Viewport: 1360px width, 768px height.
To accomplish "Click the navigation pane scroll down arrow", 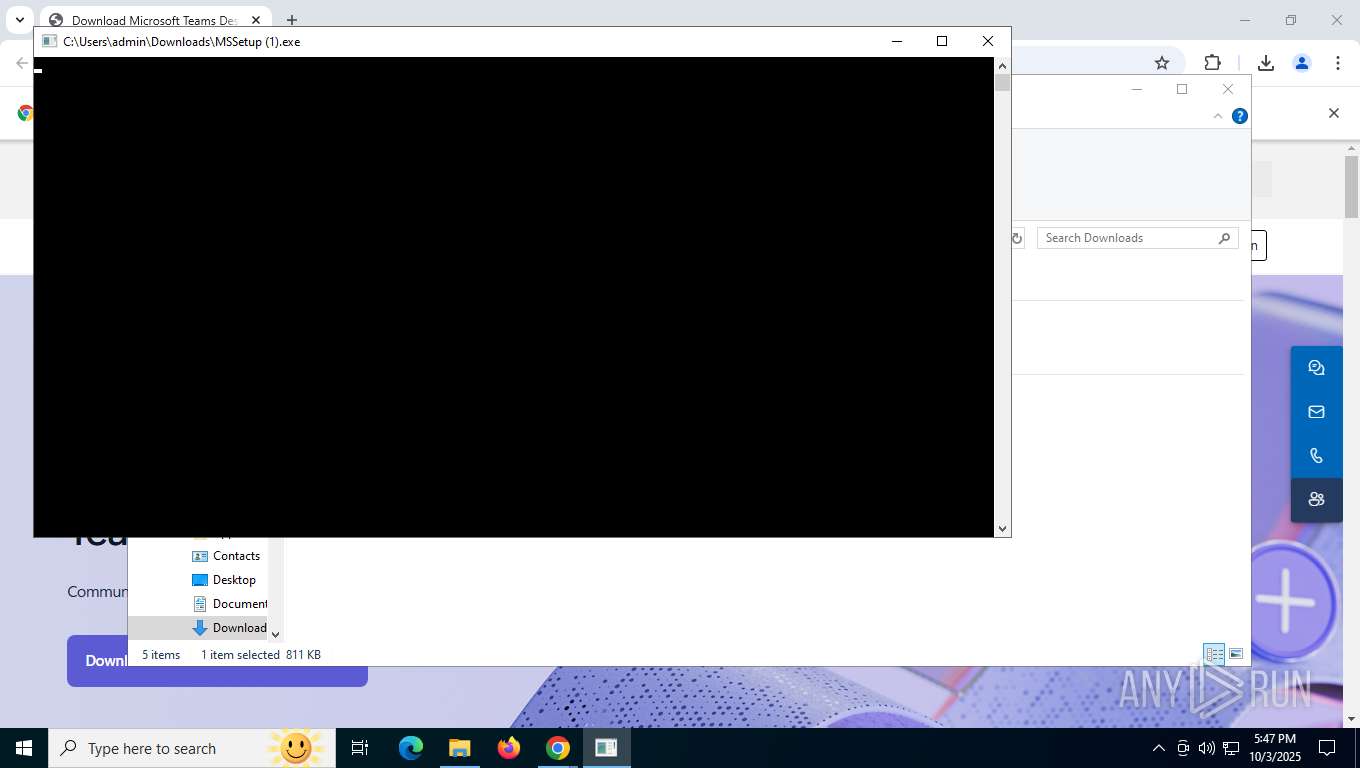I will tap(276, 634).
